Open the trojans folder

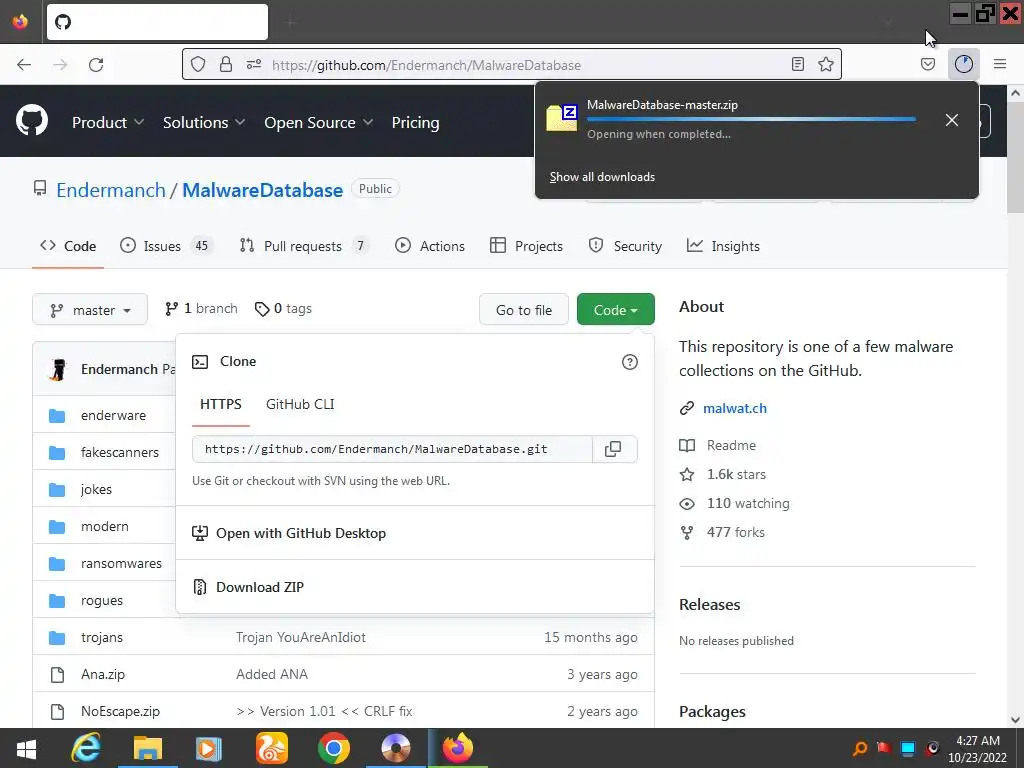(x=102, y=637)
